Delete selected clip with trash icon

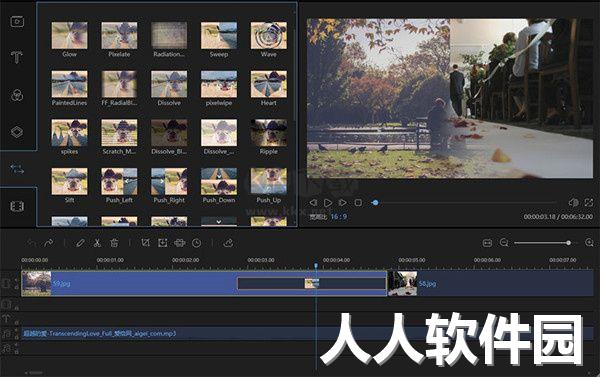(114, 243)
